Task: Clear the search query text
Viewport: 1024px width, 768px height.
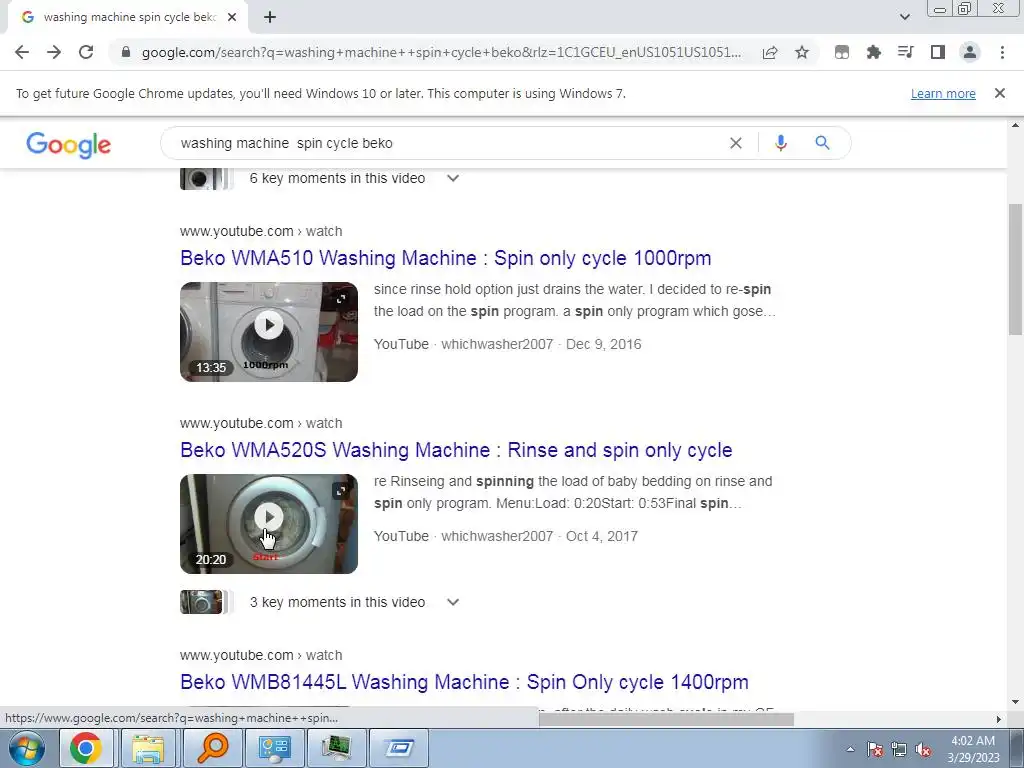Action: [x=735, y=143]
